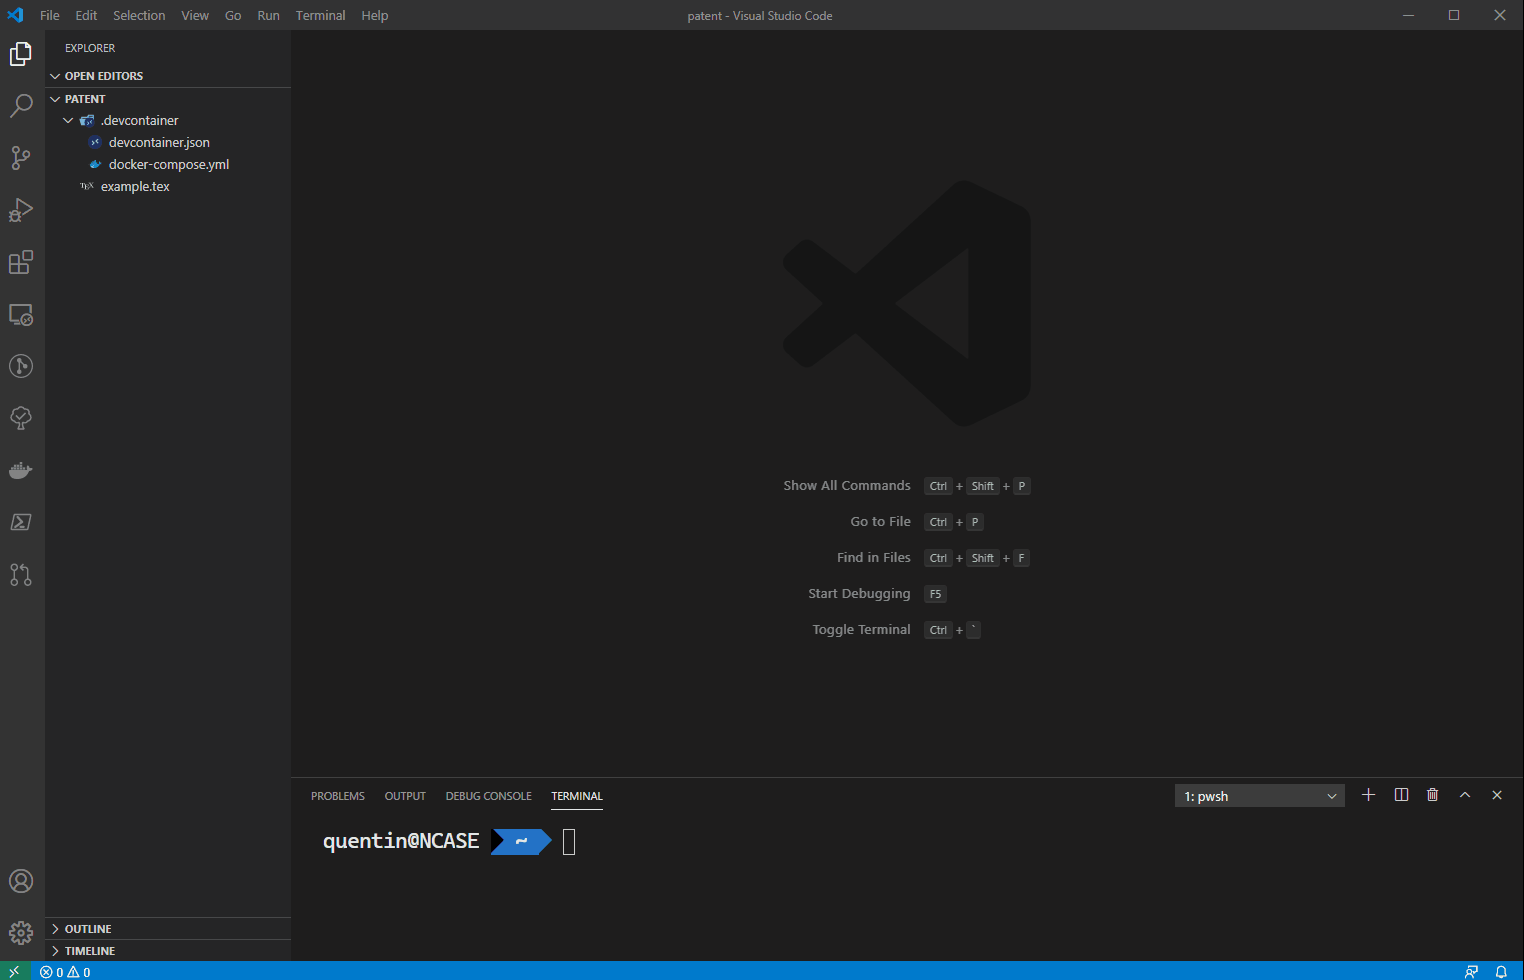Image resolution: width=1524 pixels, height=980 pixels.
Task: Click the VS Code logo in title bar
Action: (15, 15)
